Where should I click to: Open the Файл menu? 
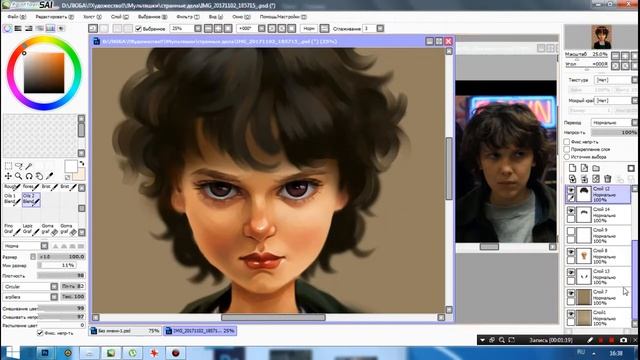click(16, 17)
